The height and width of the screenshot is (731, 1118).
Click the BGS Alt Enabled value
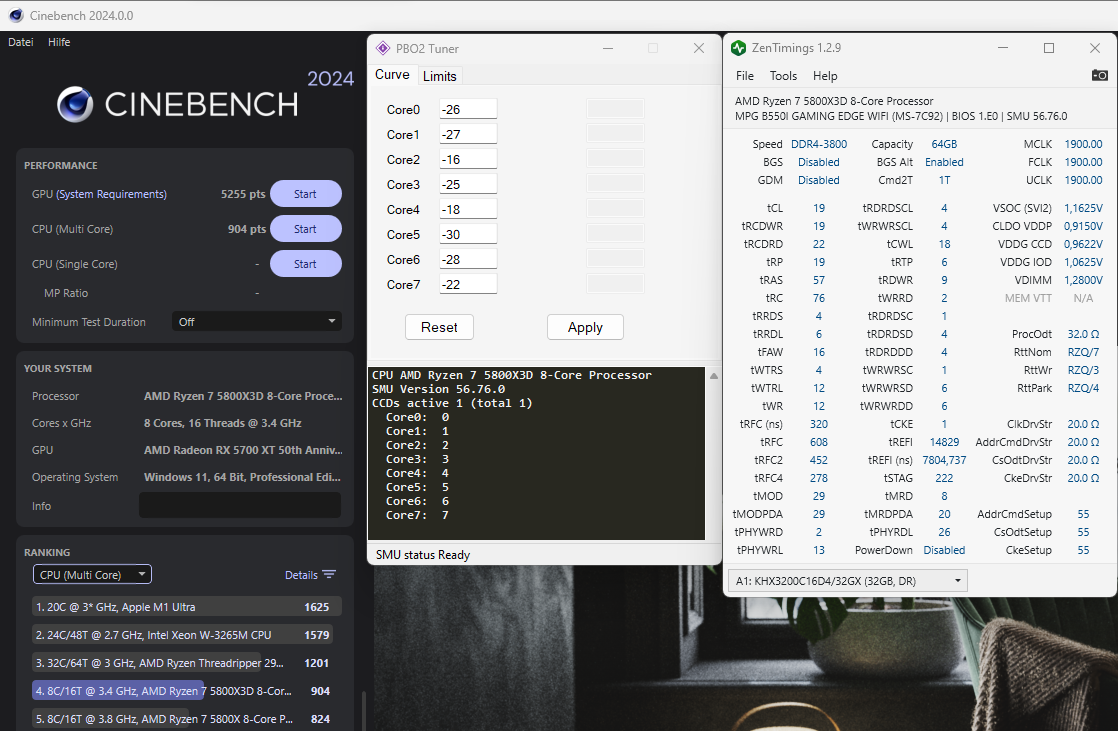point(944,162)
